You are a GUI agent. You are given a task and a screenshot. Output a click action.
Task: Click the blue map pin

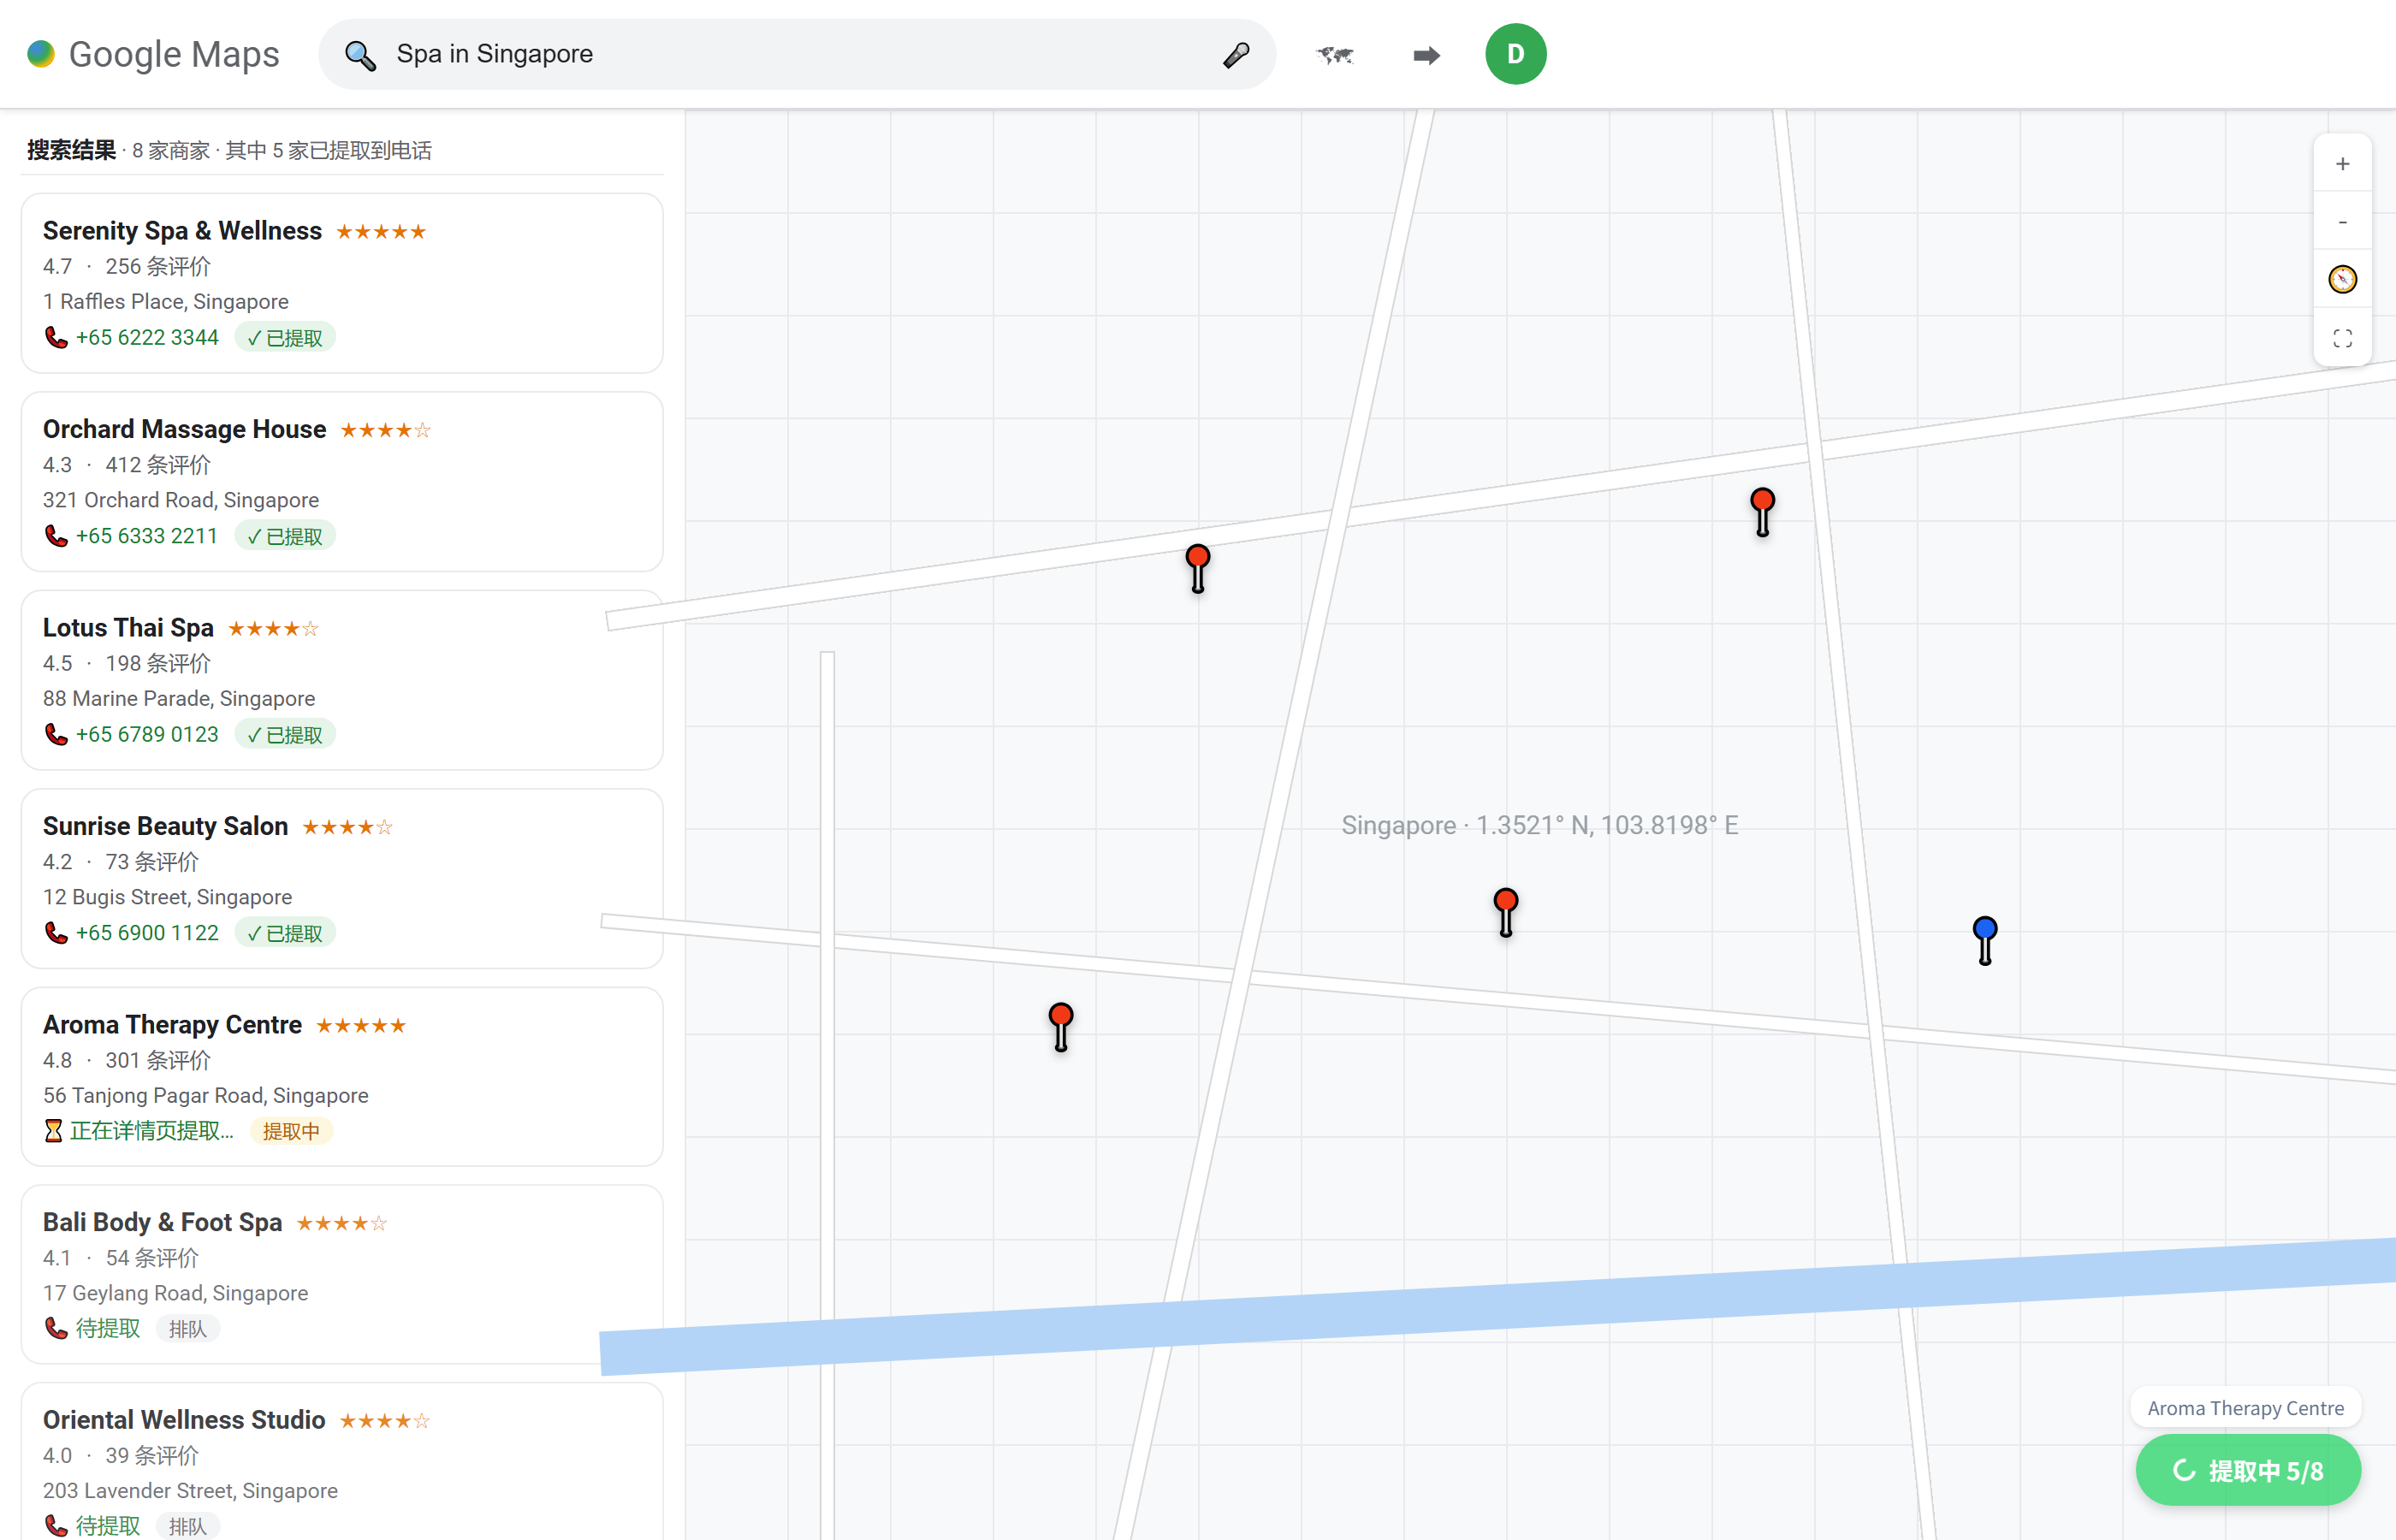pos(1985,940)
